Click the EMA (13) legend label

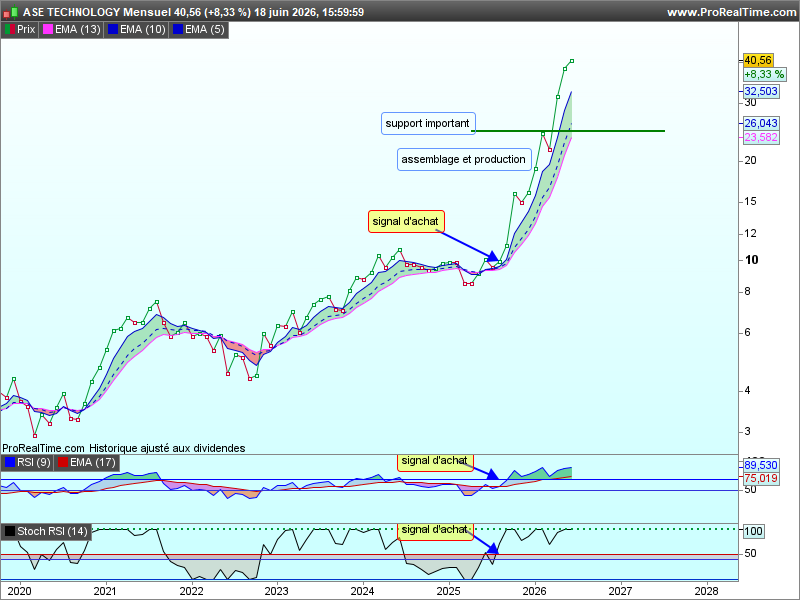click(78, 30)
